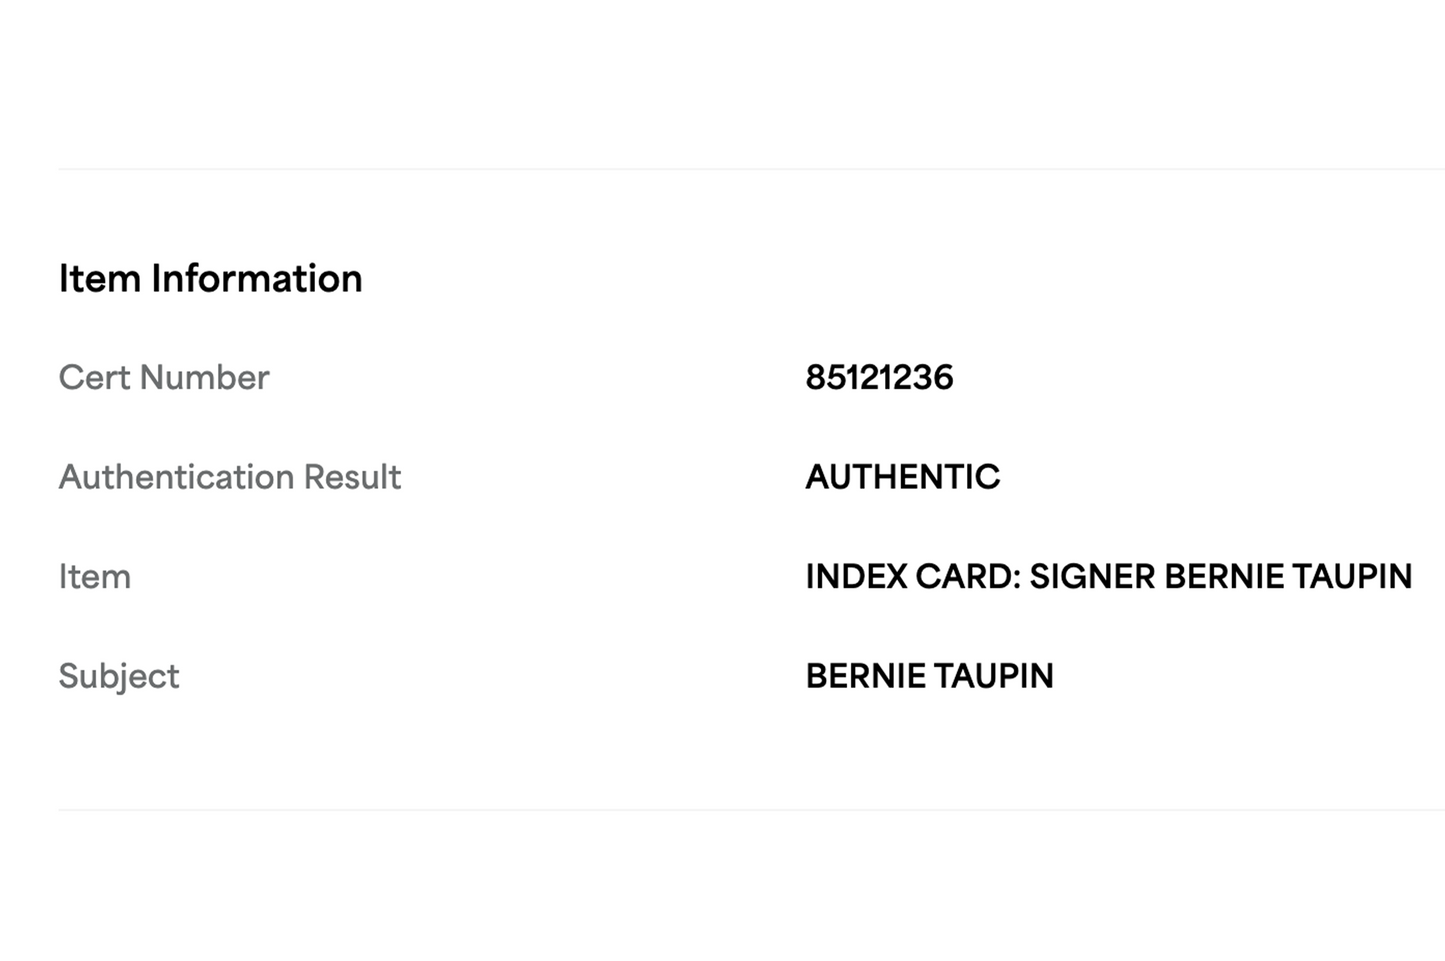
Task: Click the "Item" field label
Action: (94, 577)
